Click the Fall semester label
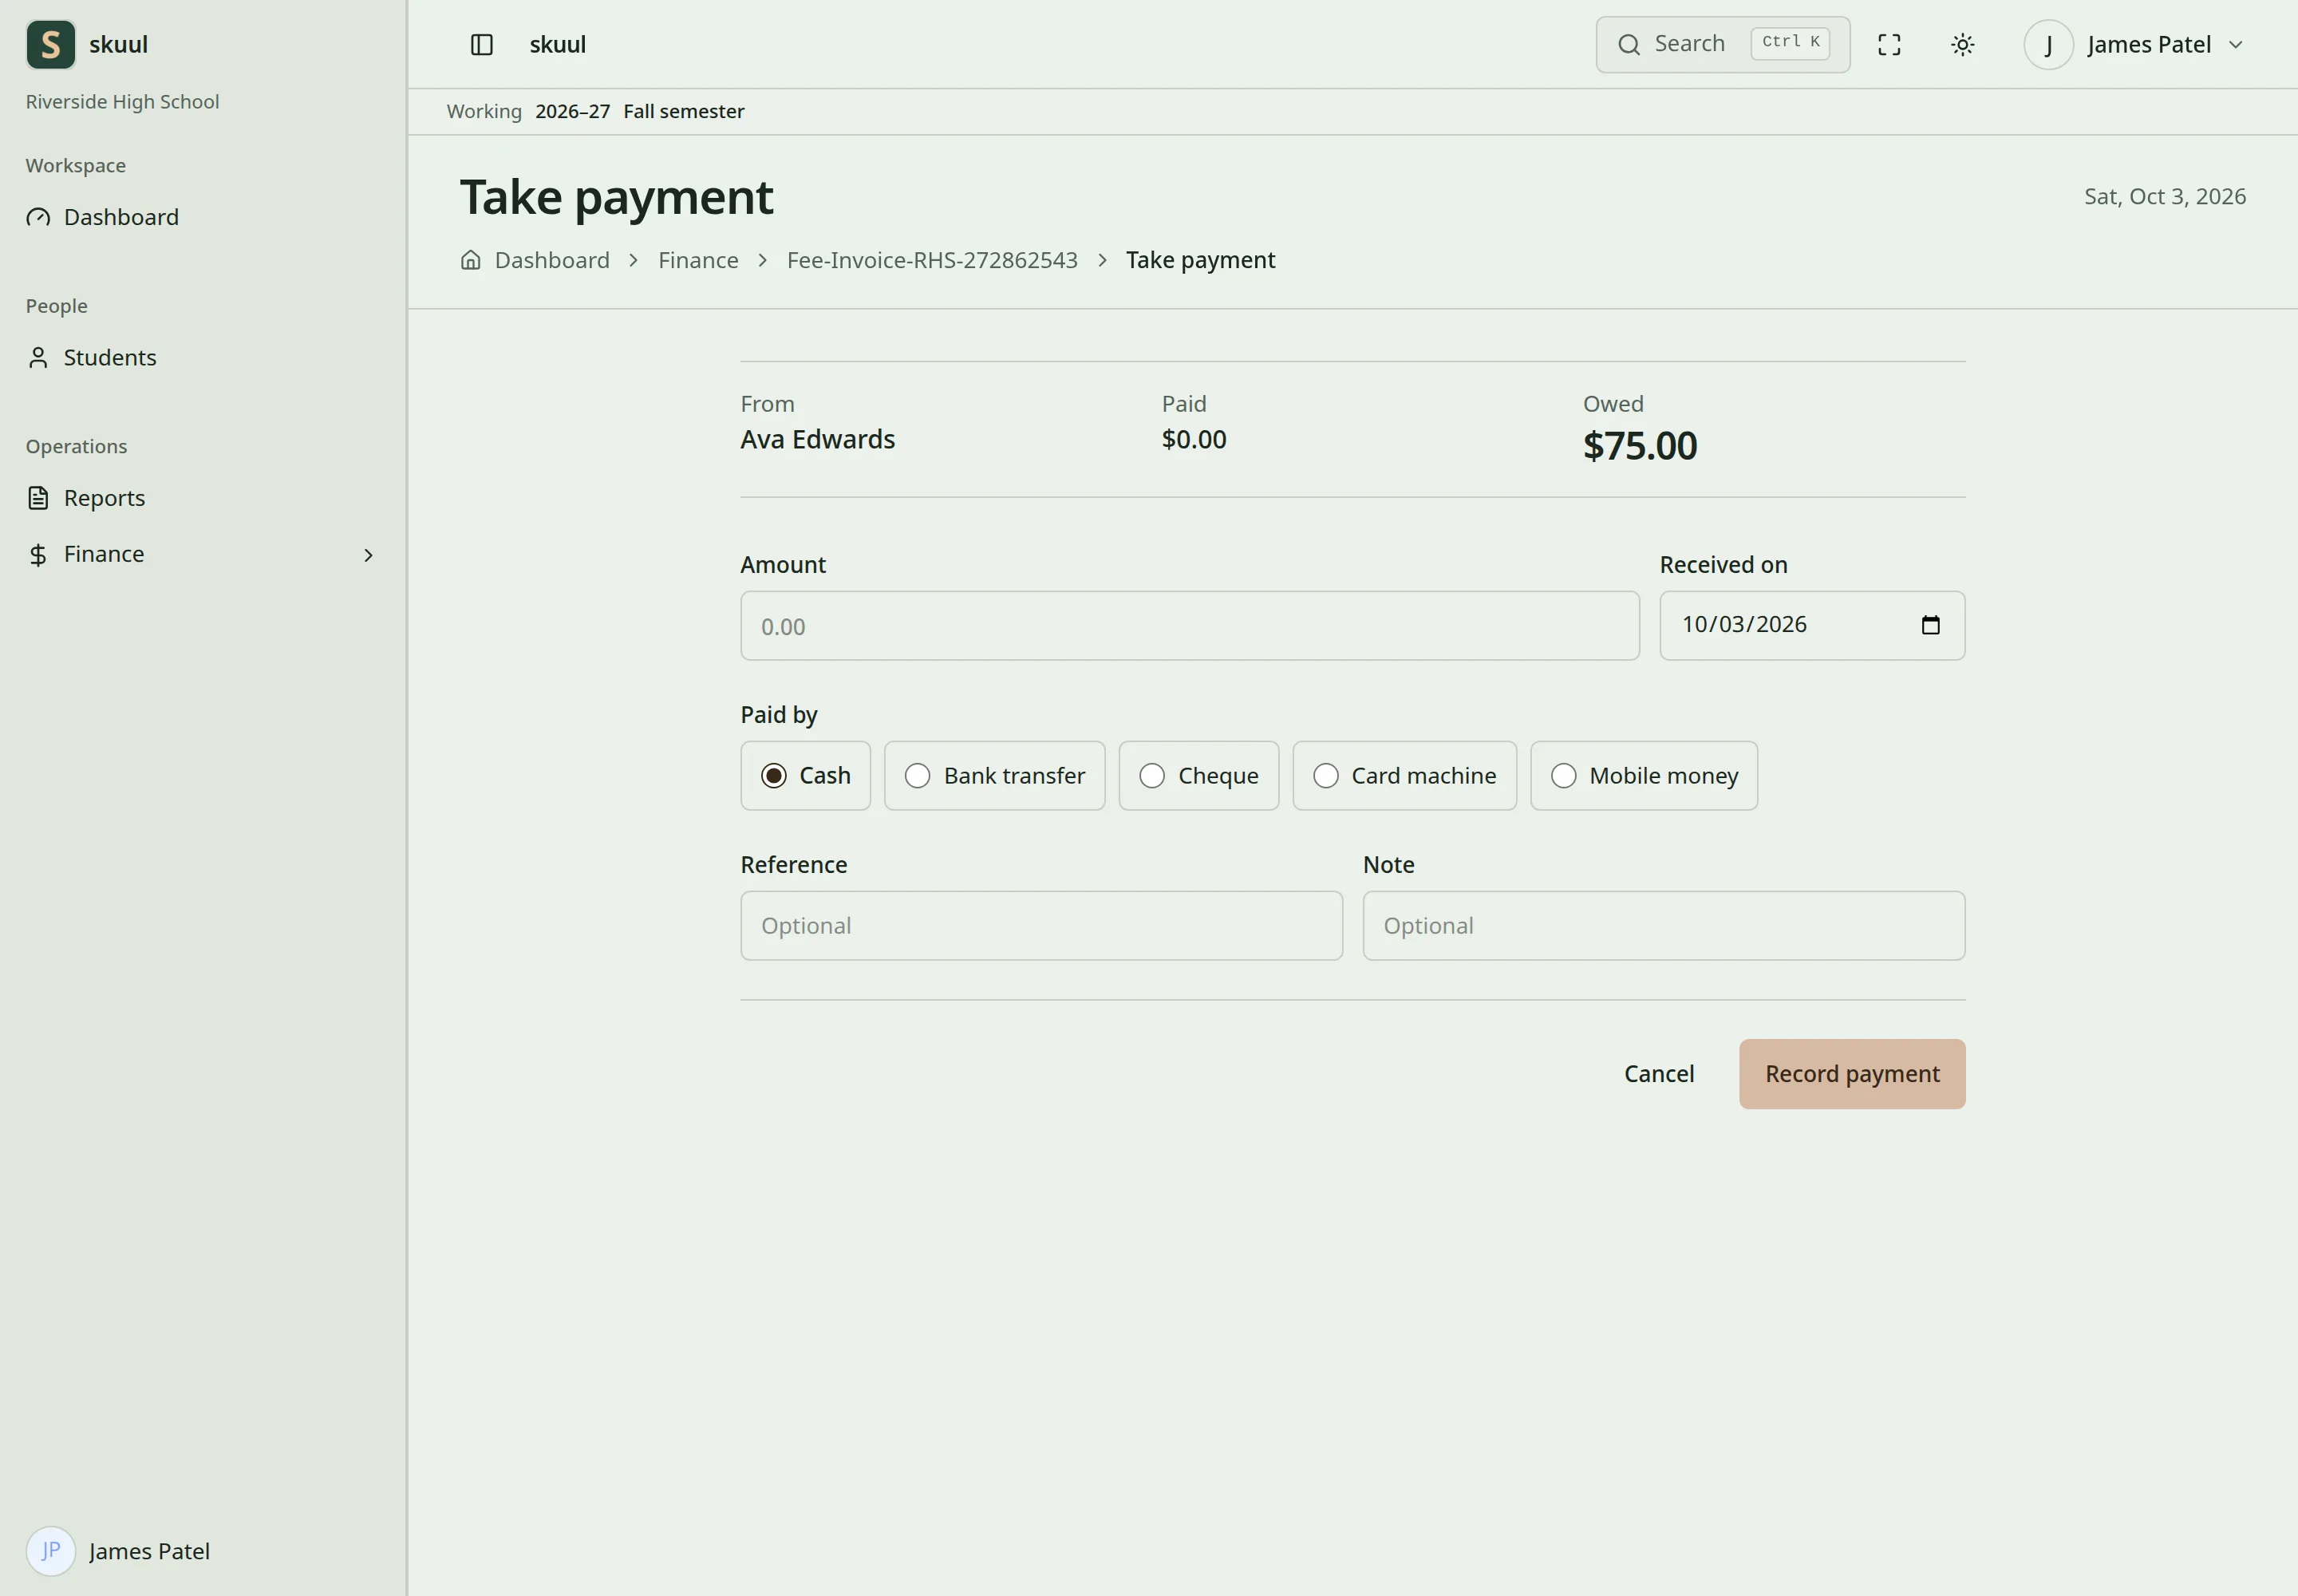2298x1596 pixels. coord(684,111)
